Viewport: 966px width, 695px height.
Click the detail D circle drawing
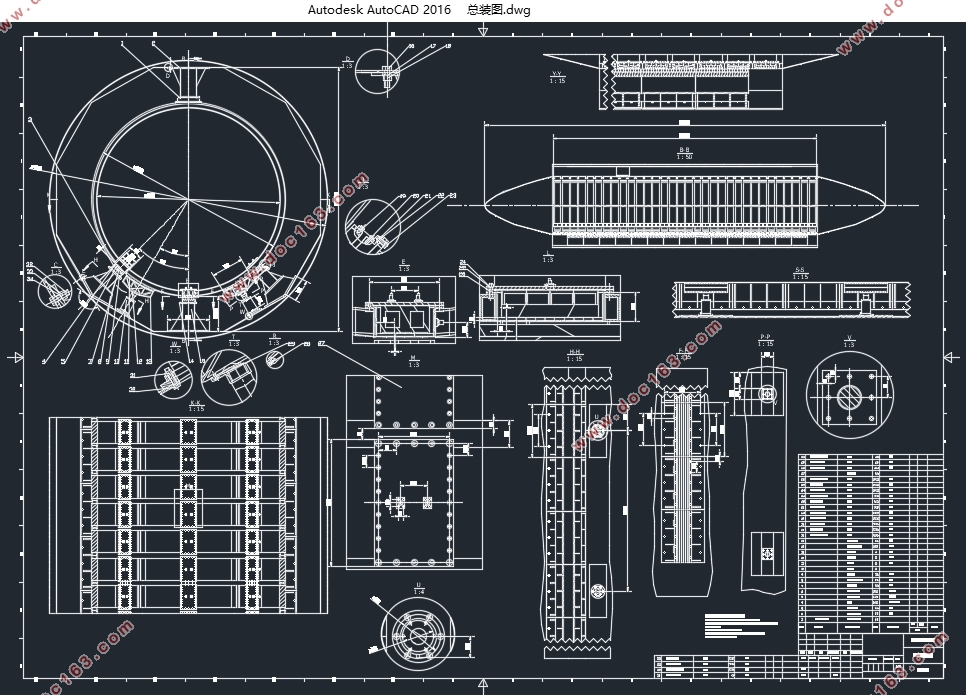[x=378, y=71]
